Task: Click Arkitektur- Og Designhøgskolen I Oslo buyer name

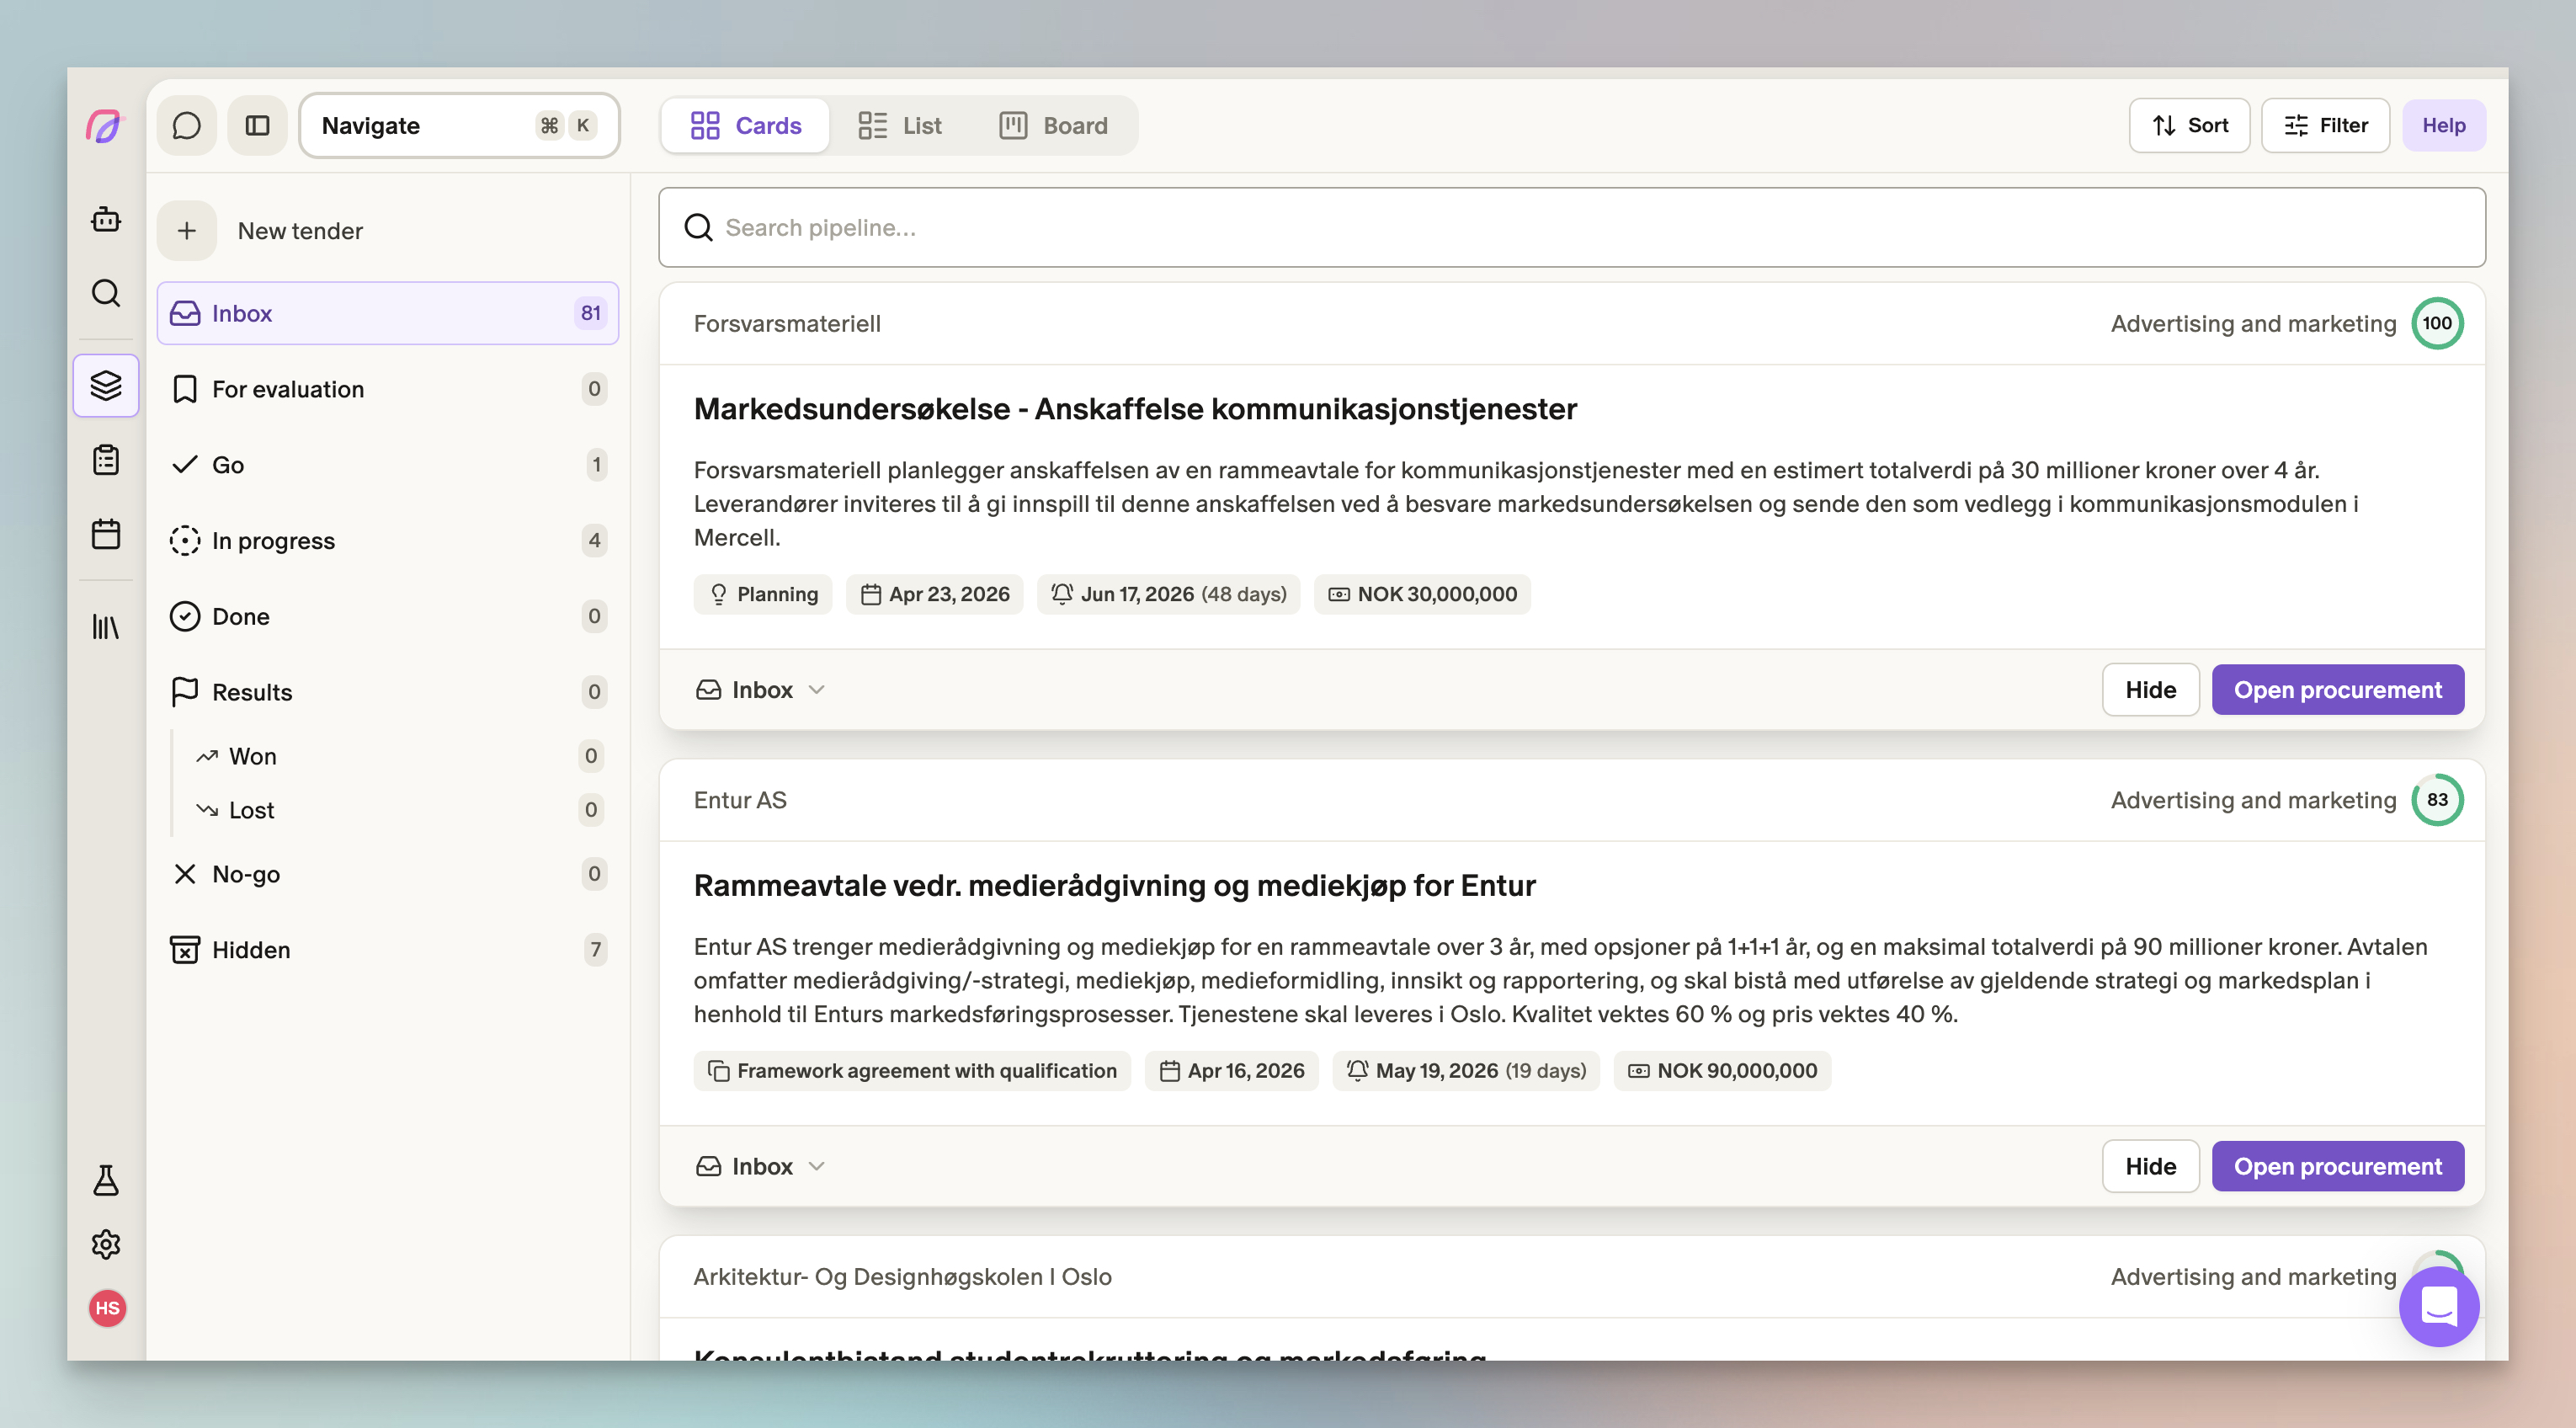Action: [902, 1277]
